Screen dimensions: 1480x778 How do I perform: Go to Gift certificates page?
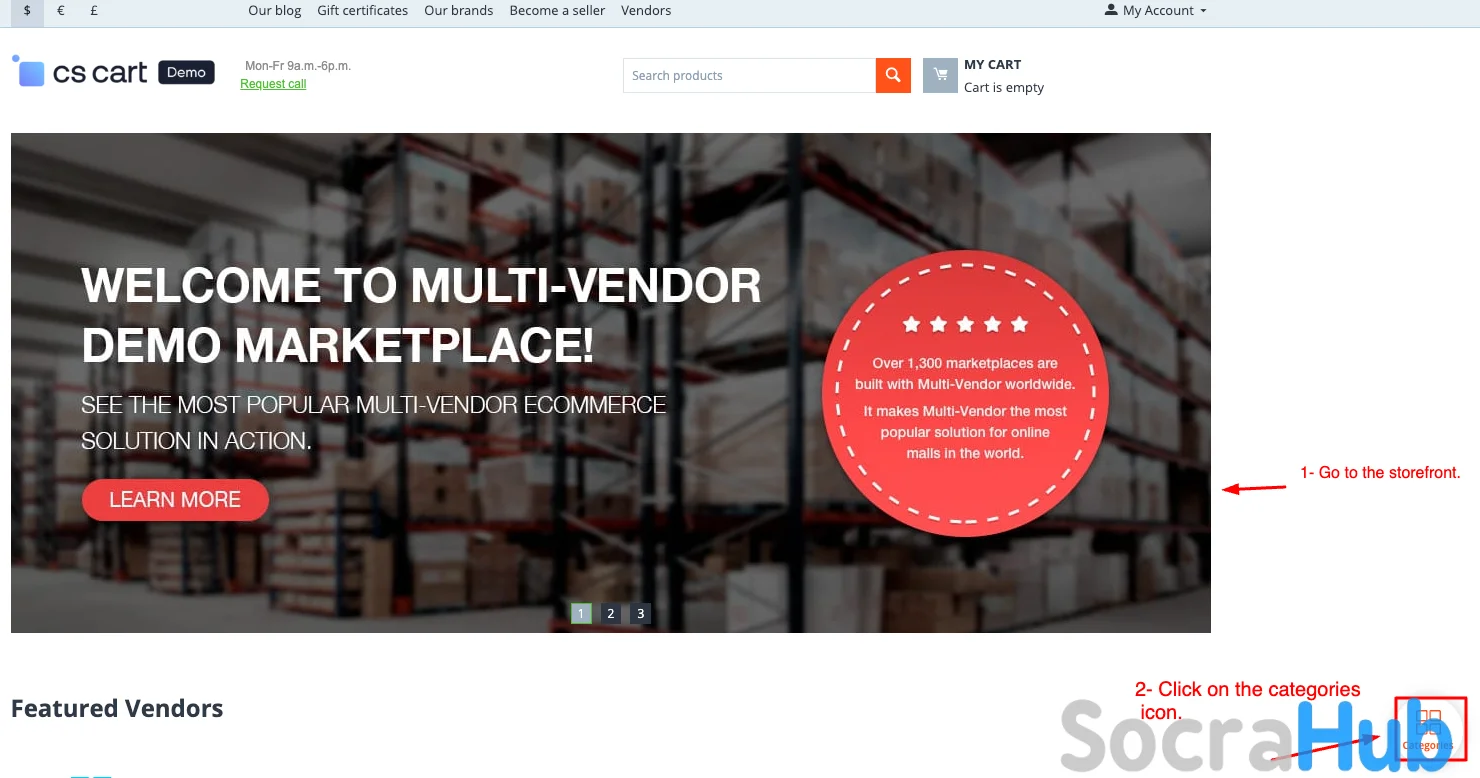(x=363, y=11)
